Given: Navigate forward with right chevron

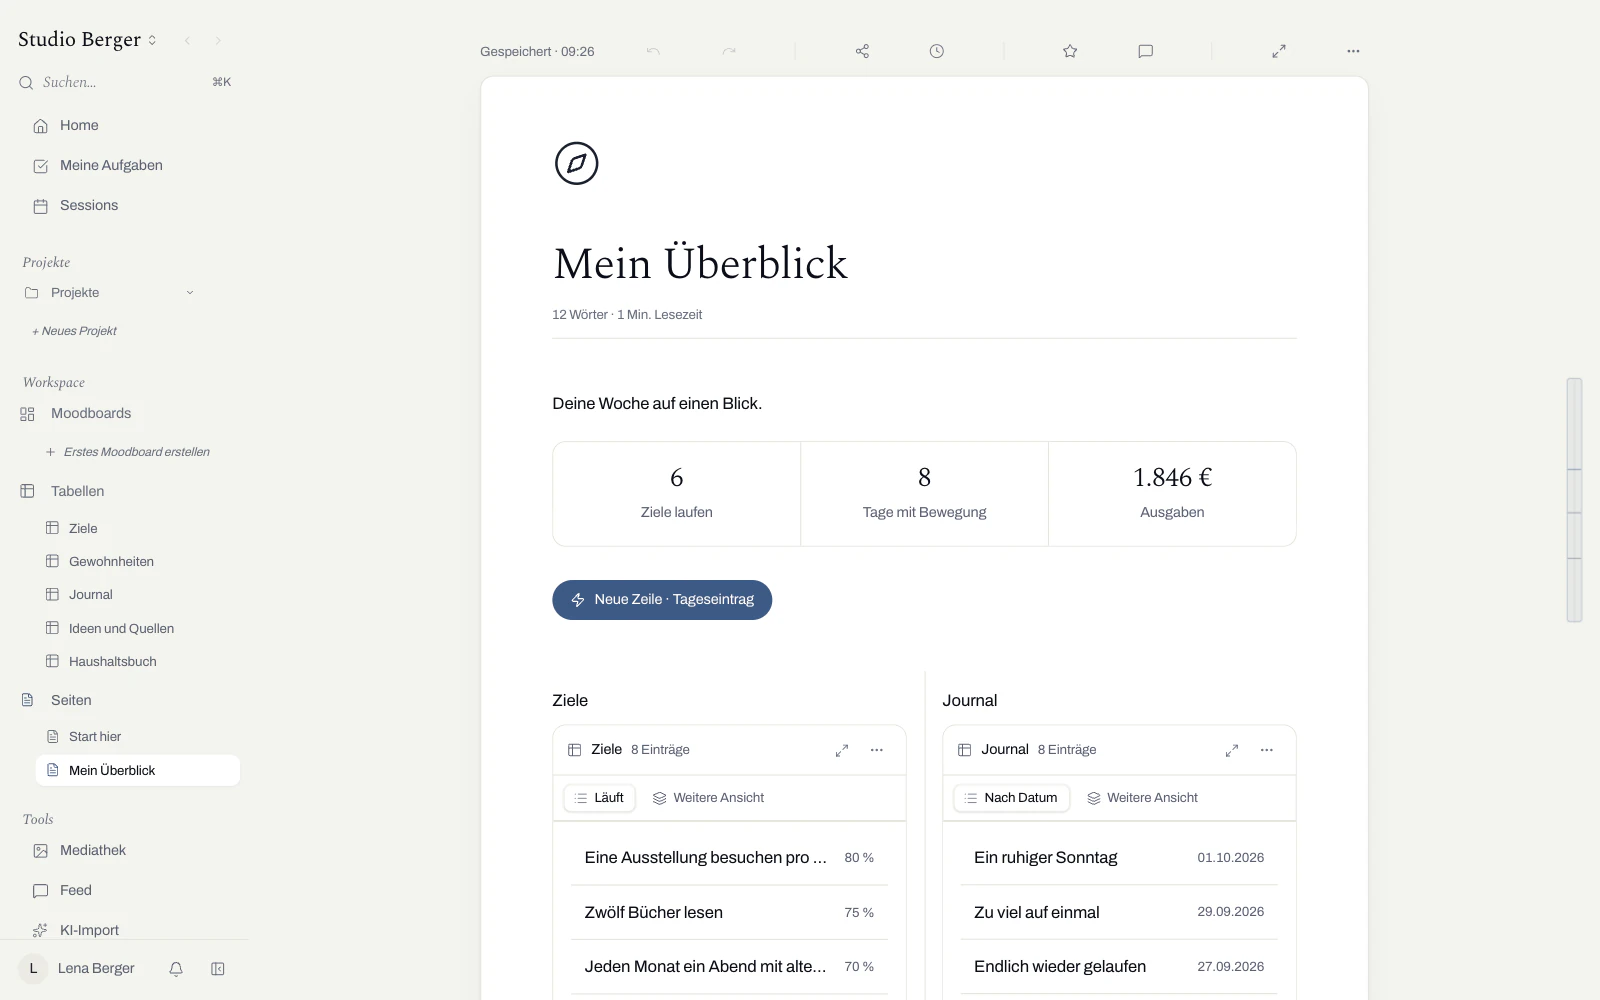Looking at the screenshot, I should point(218,41).
